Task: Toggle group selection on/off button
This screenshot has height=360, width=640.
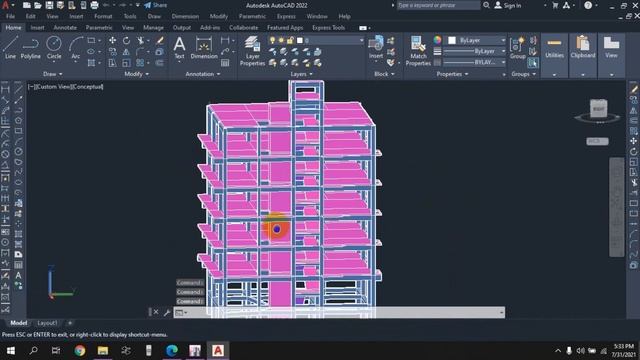Action: 533,63
